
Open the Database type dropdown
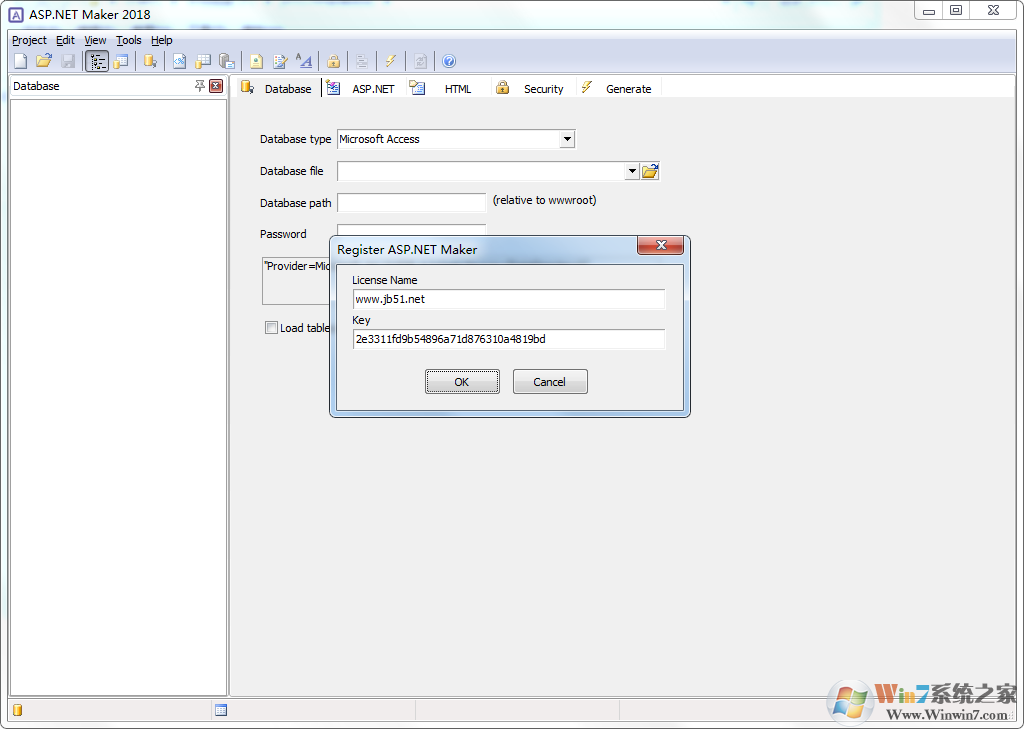[x=567, y=139]
